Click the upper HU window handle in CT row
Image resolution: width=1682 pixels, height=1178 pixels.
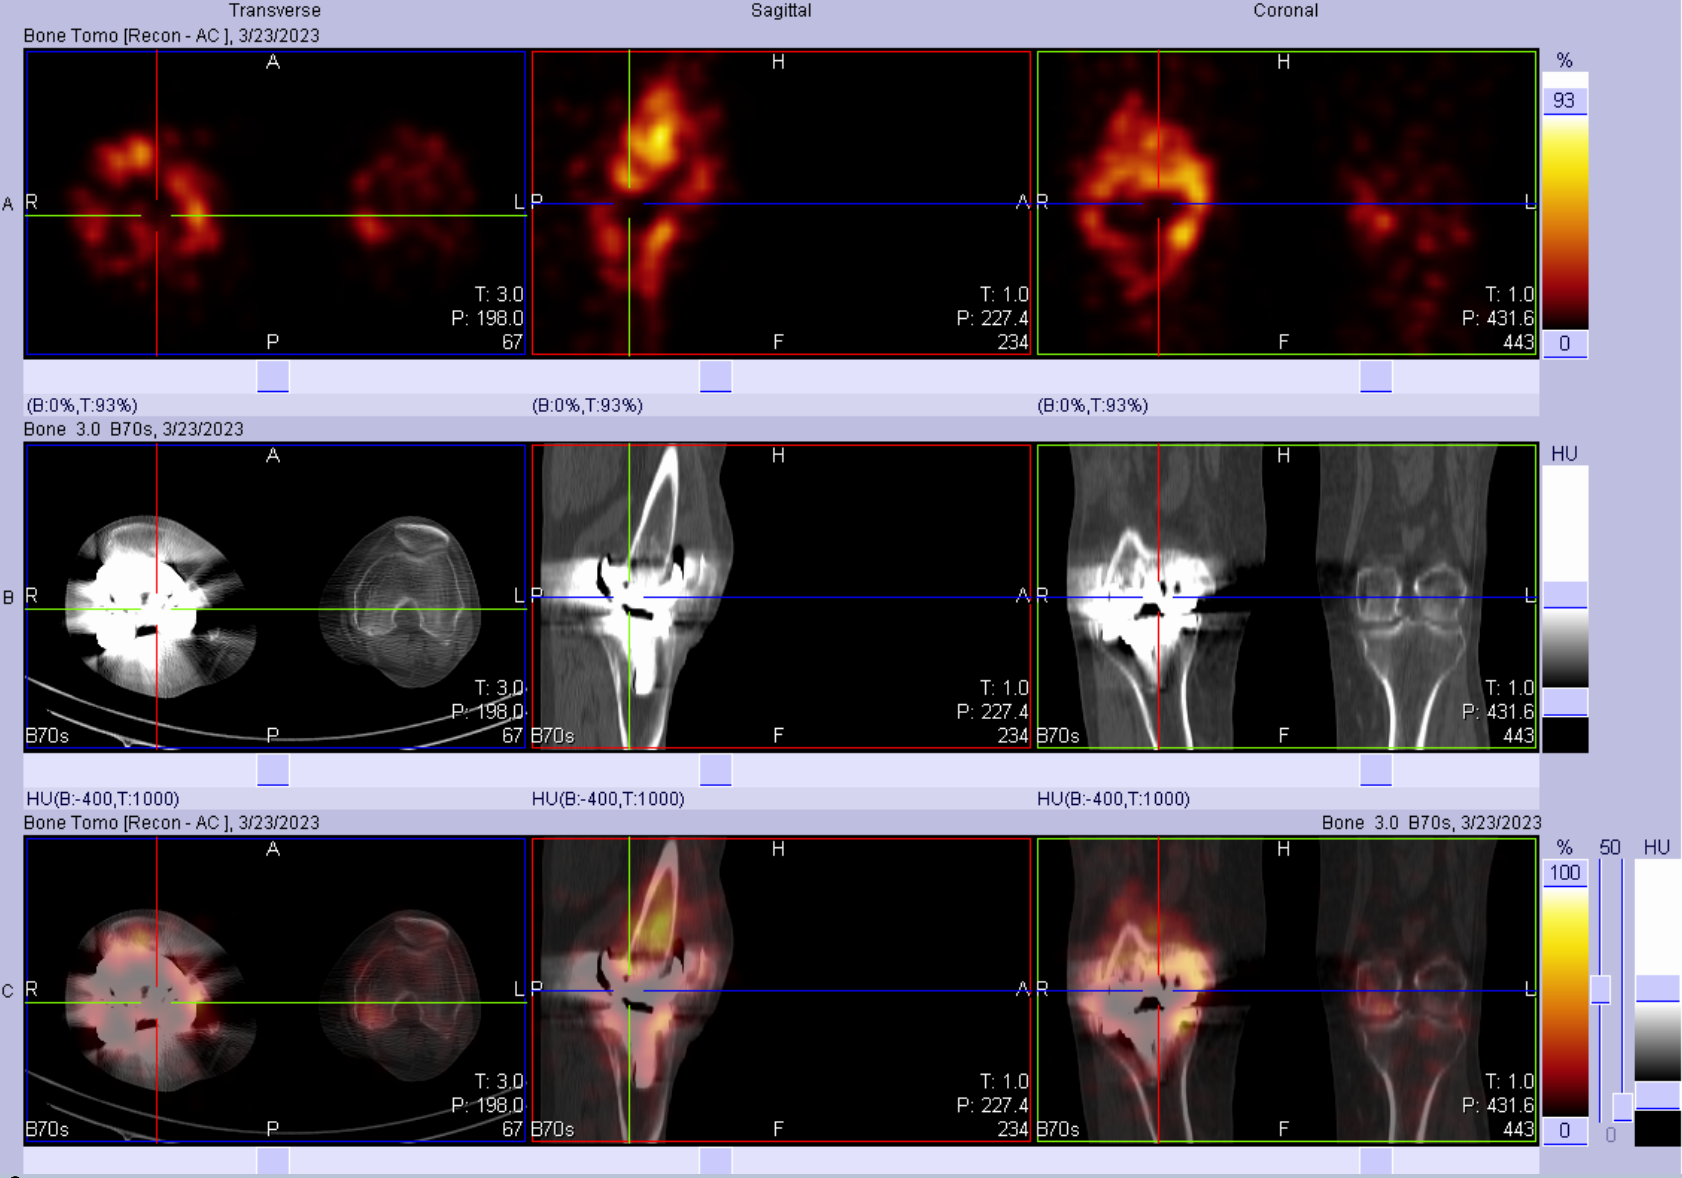pos(1565,595)
